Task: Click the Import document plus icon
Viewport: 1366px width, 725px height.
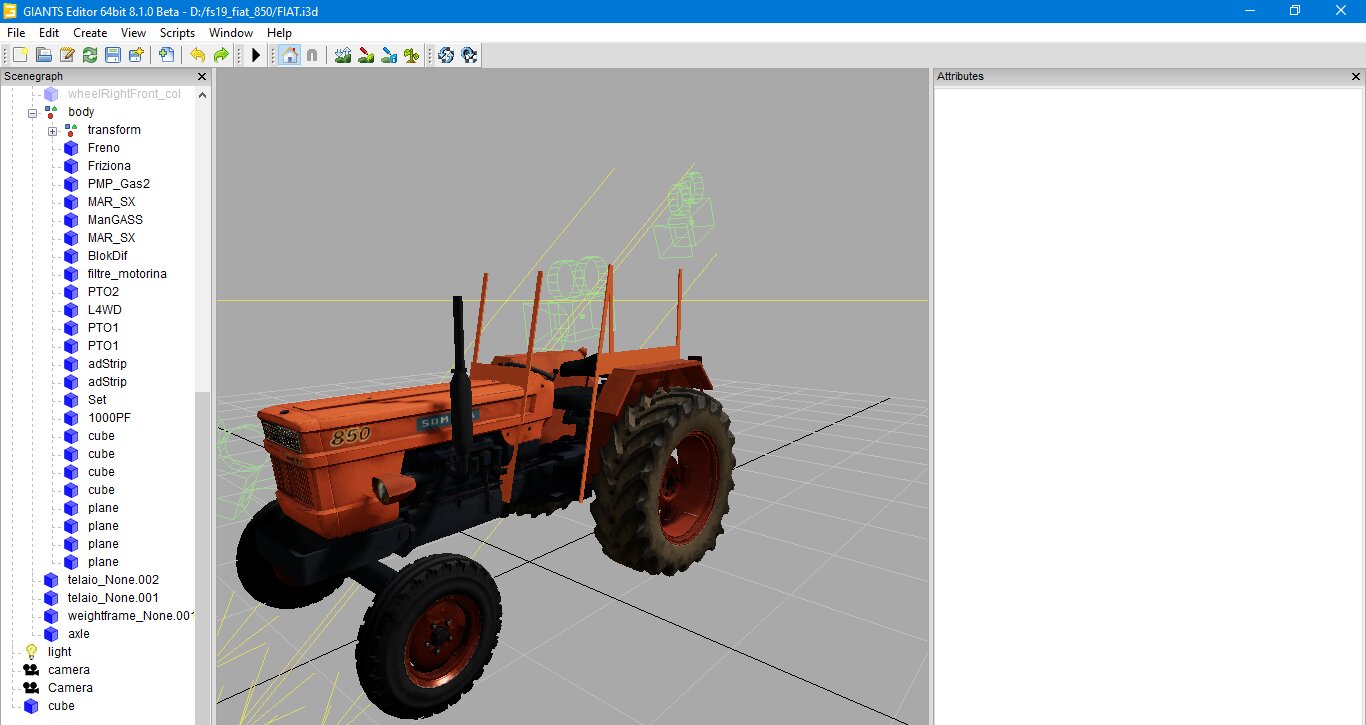Action: click(166, 55)
